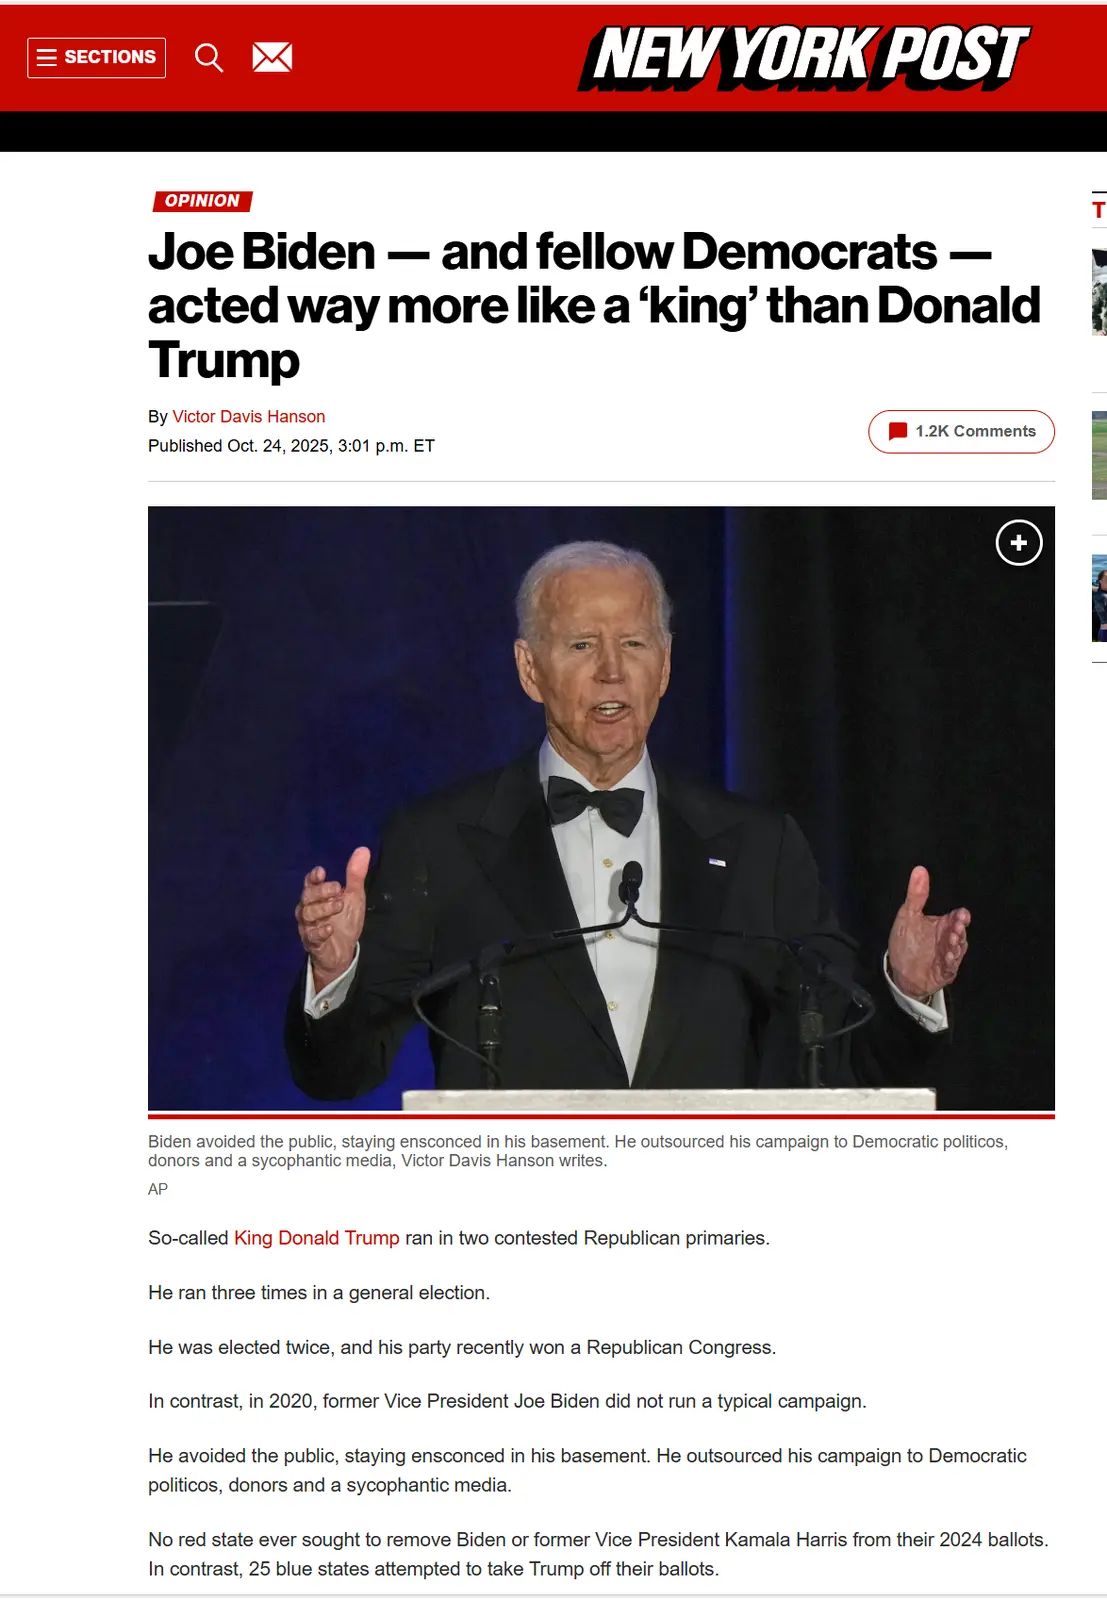1107x1600 pixels.
Task: Open first sidebar story thumbnail
Action: 1099,292
